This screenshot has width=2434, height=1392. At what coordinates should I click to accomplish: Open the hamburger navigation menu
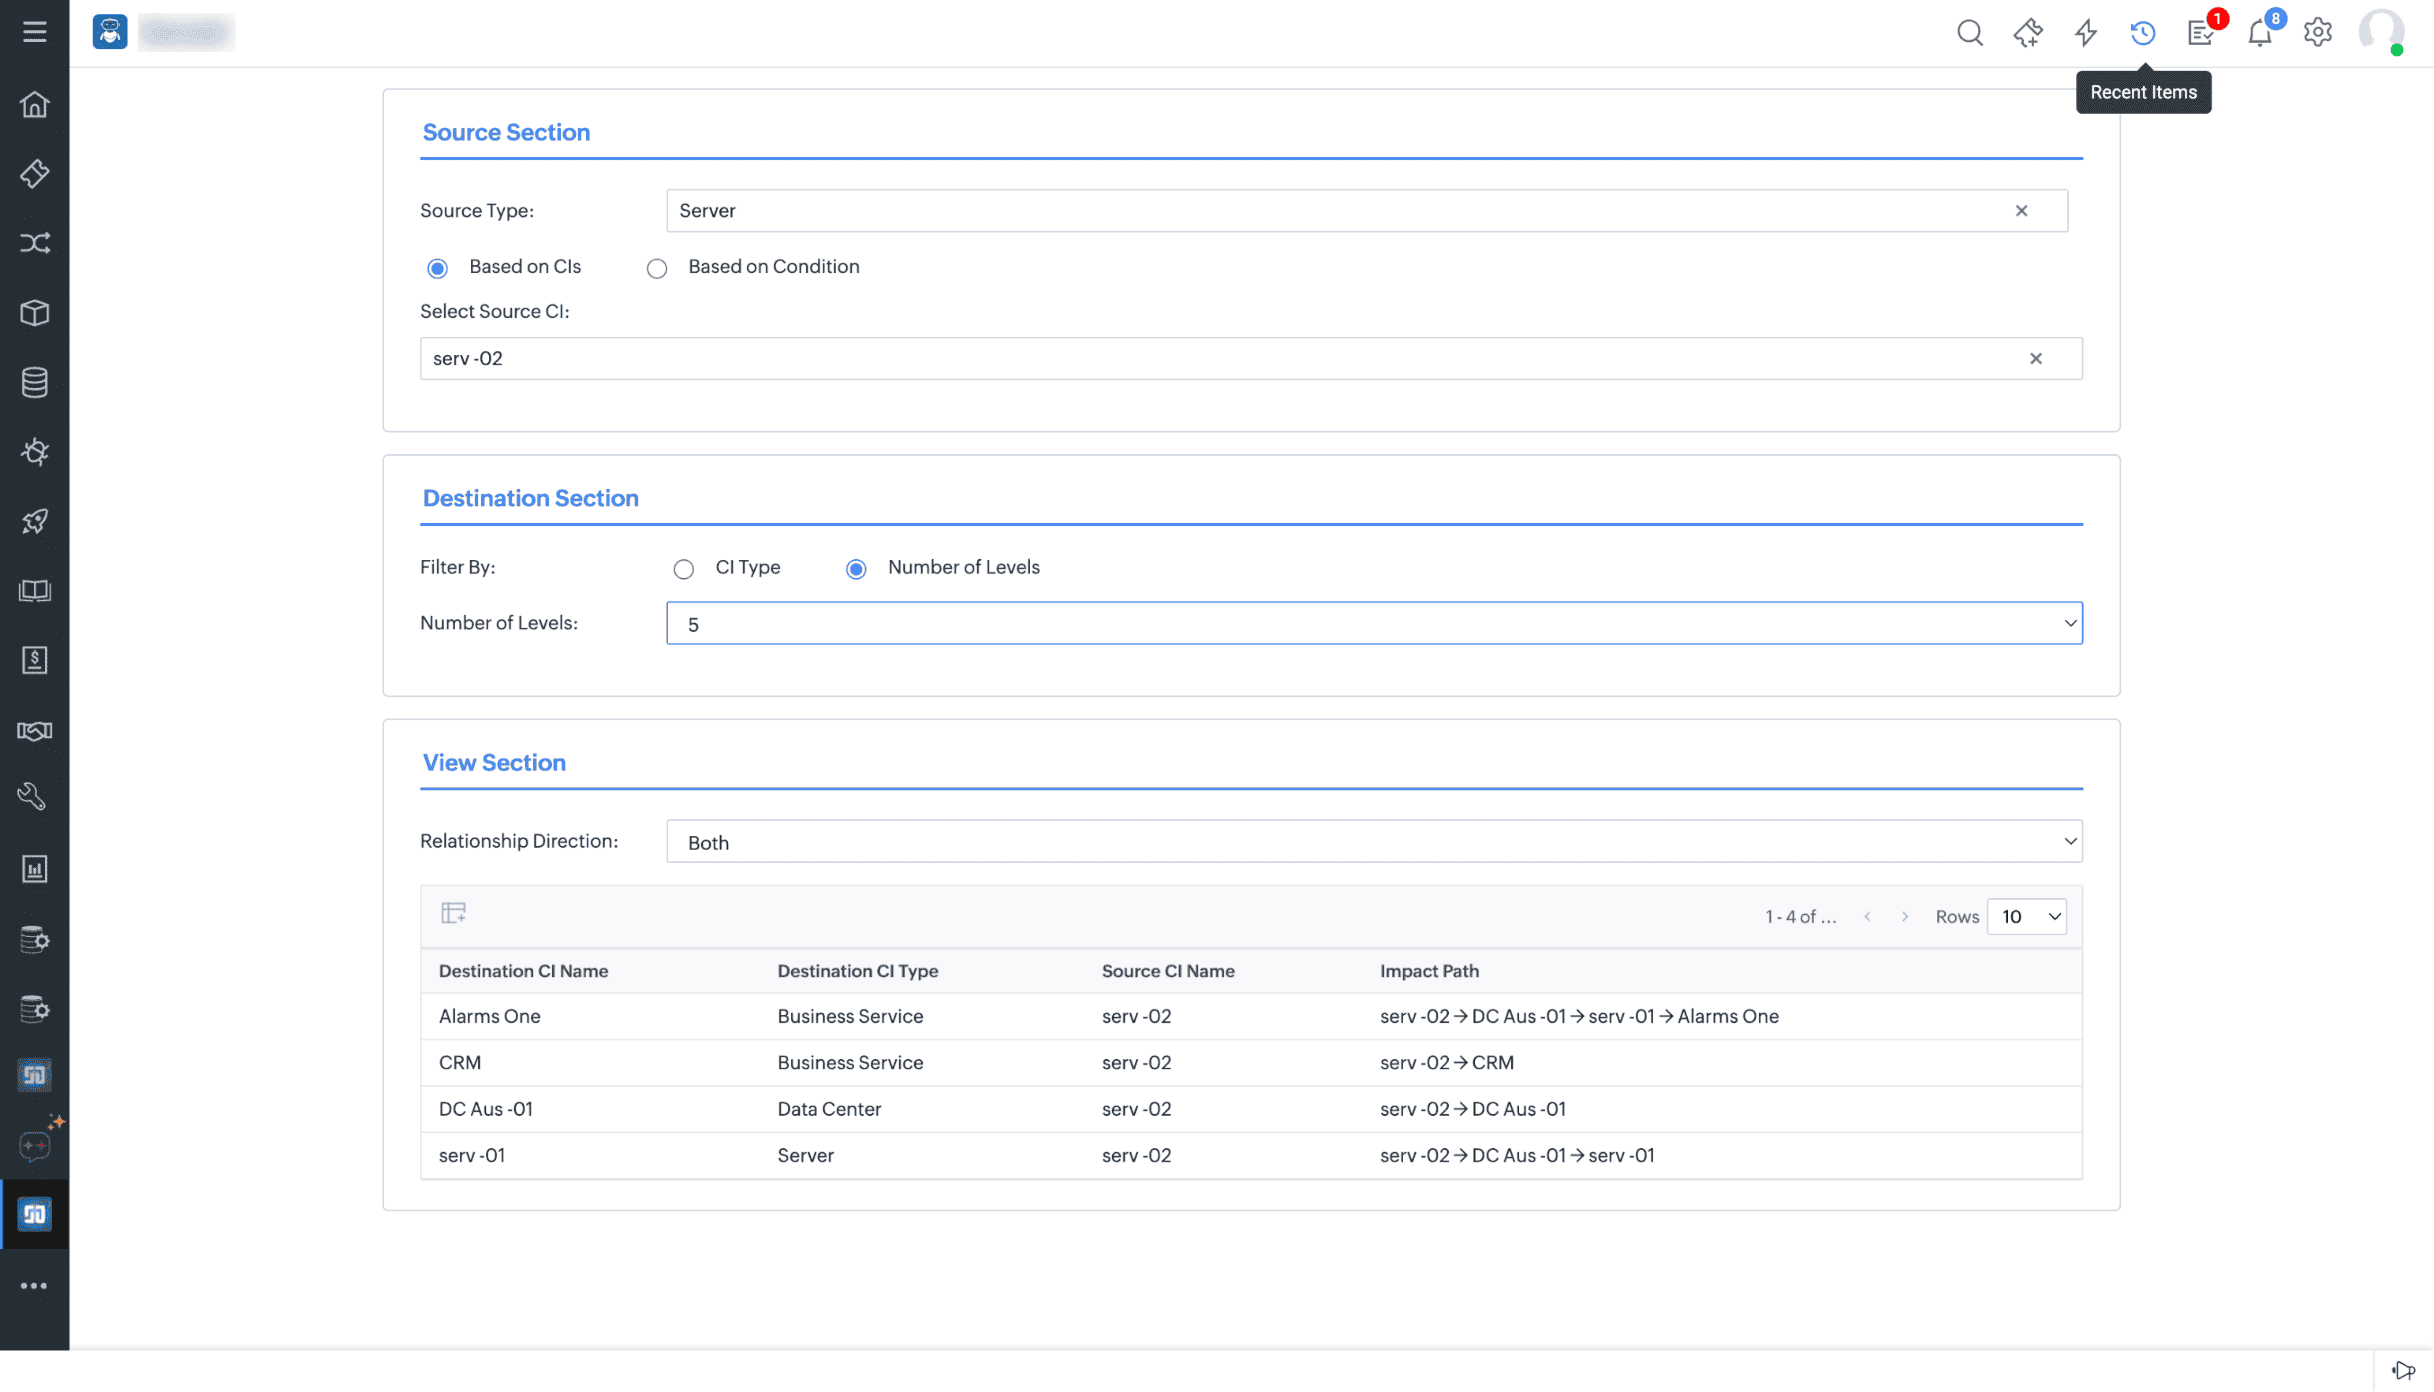tap(34, 32)
